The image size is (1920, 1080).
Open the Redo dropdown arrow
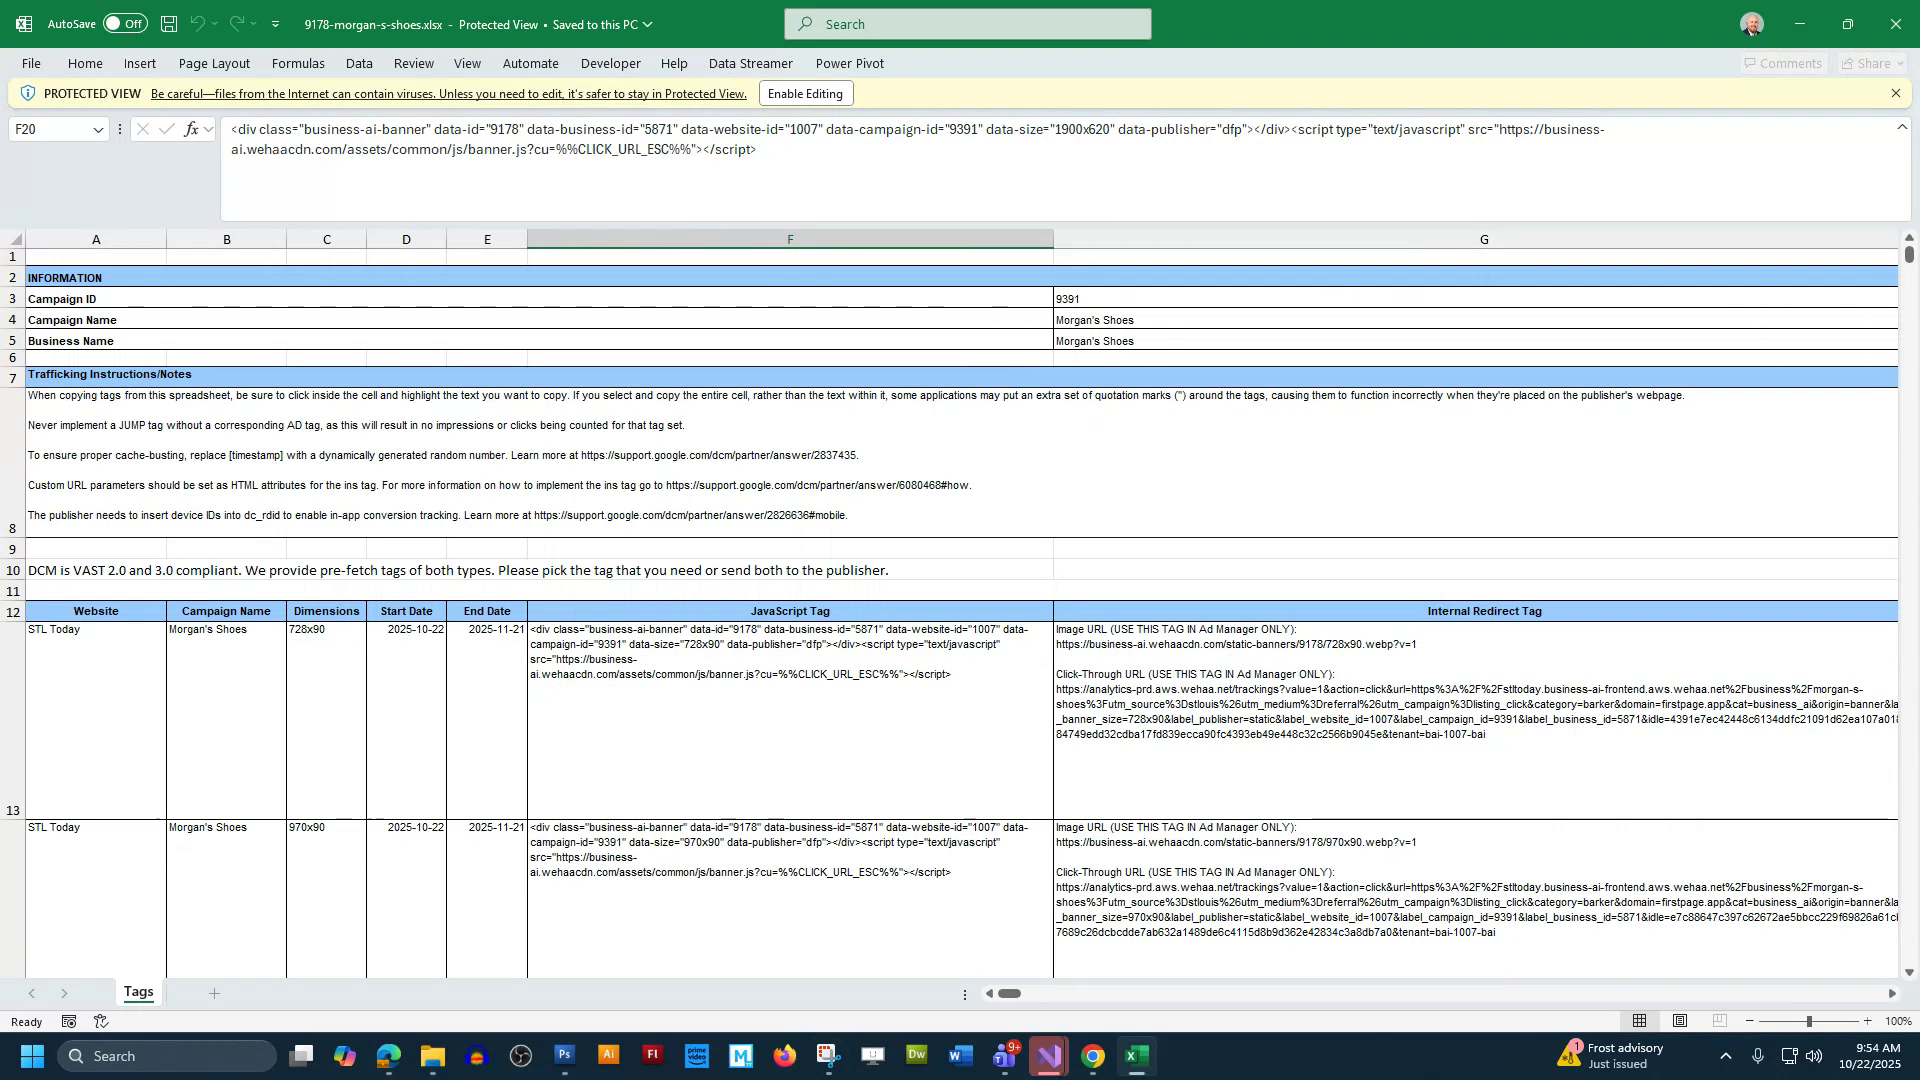(x=252, y=23)
